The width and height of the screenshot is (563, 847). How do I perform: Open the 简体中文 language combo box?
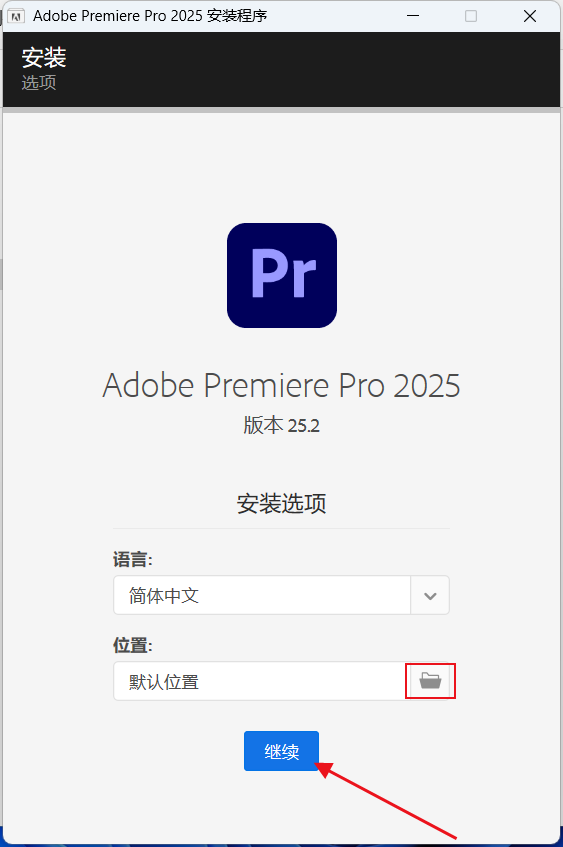click(281, 595)
